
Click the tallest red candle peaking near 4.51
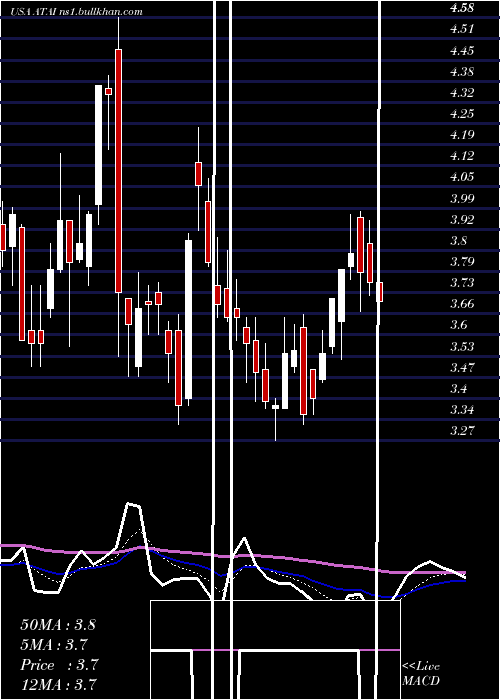click(x=118, y=171)
